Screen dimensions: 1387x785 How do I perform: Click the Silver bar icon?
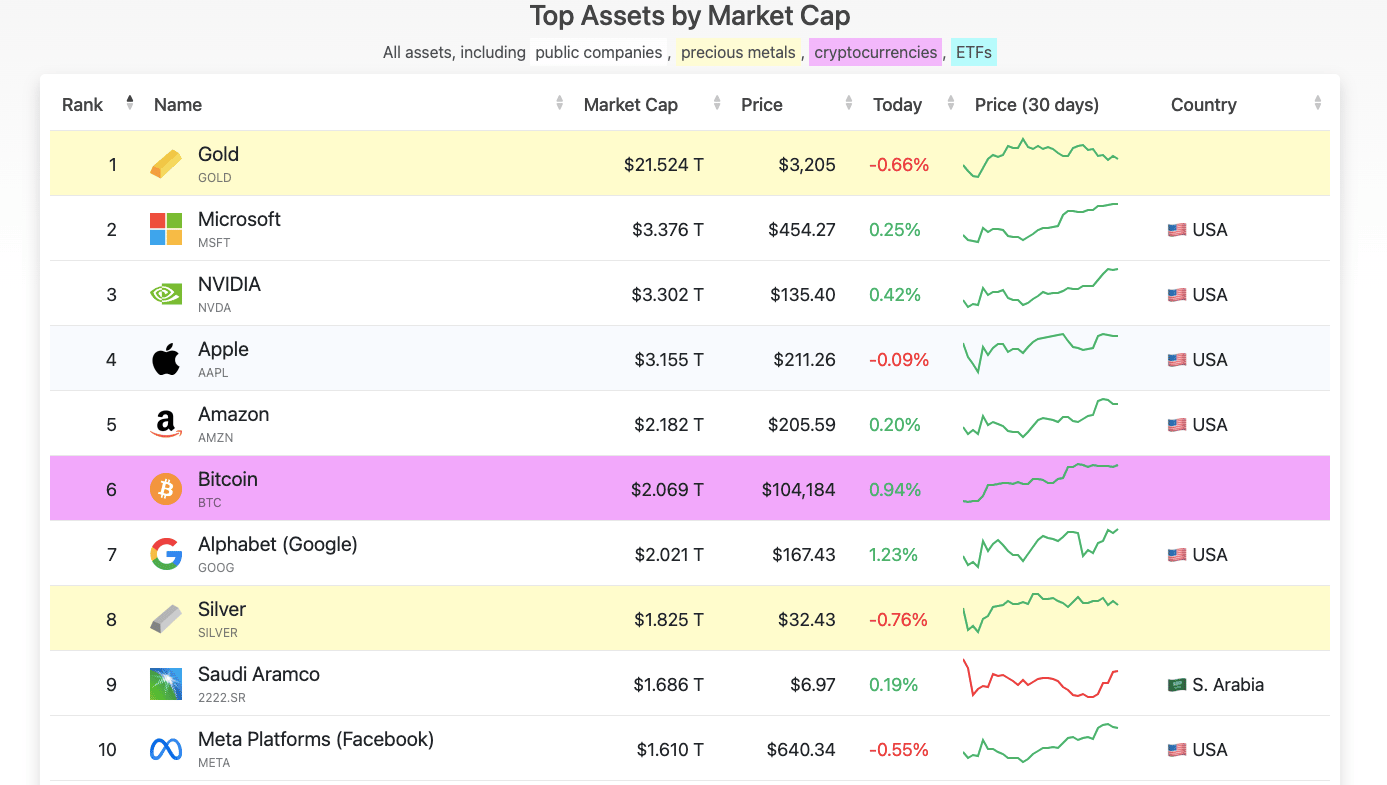tap(166, 619)
